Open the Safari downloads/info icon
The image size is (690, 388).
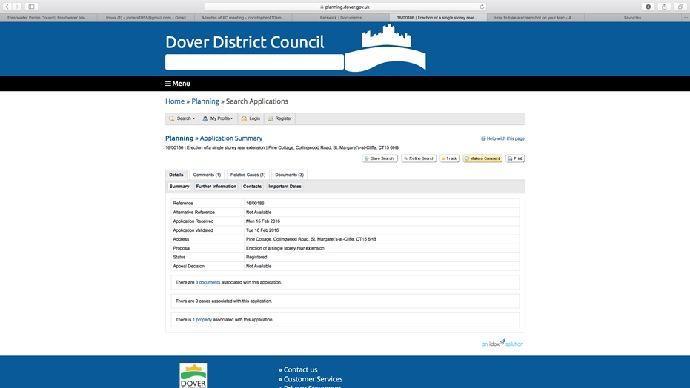click(648, 7)
